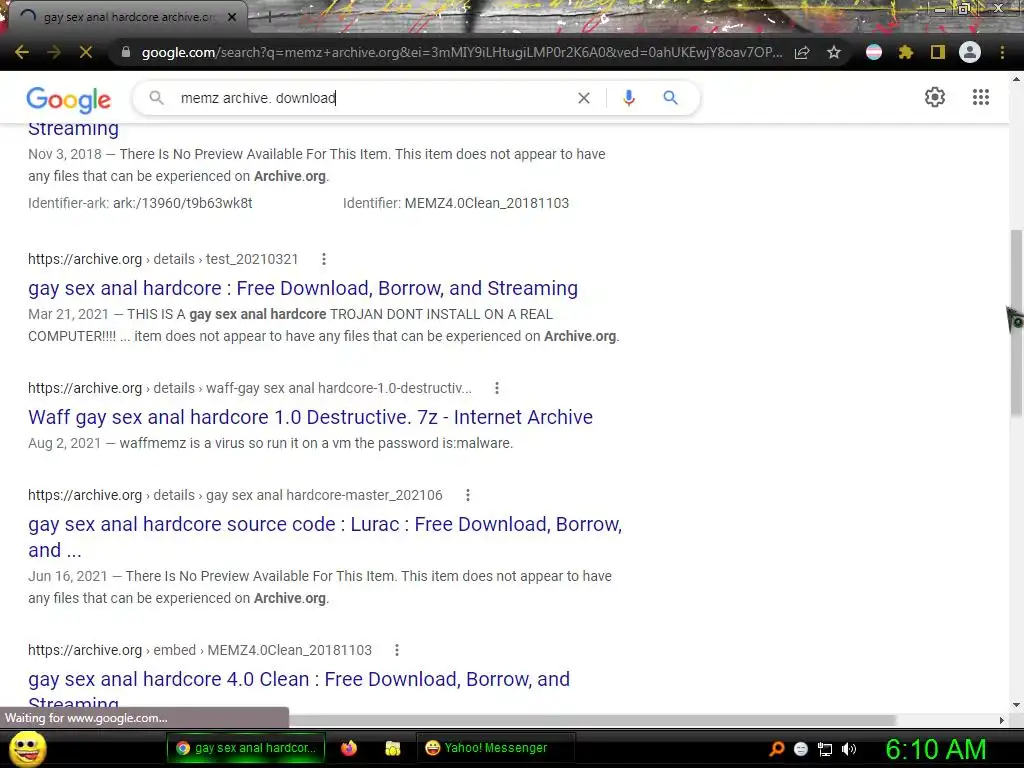Image resolution: width=1024 pixels, height=768 pixels.
Task: Click the horizontal scrollbar thumb
Action: pyautogui.click(x=593, y=720)
